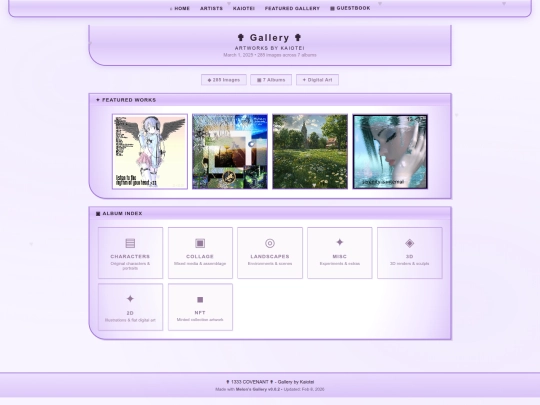540x405 pixels.
Task: Click the FEATURED WORKS section header
Action: click(x=126, y=100)
